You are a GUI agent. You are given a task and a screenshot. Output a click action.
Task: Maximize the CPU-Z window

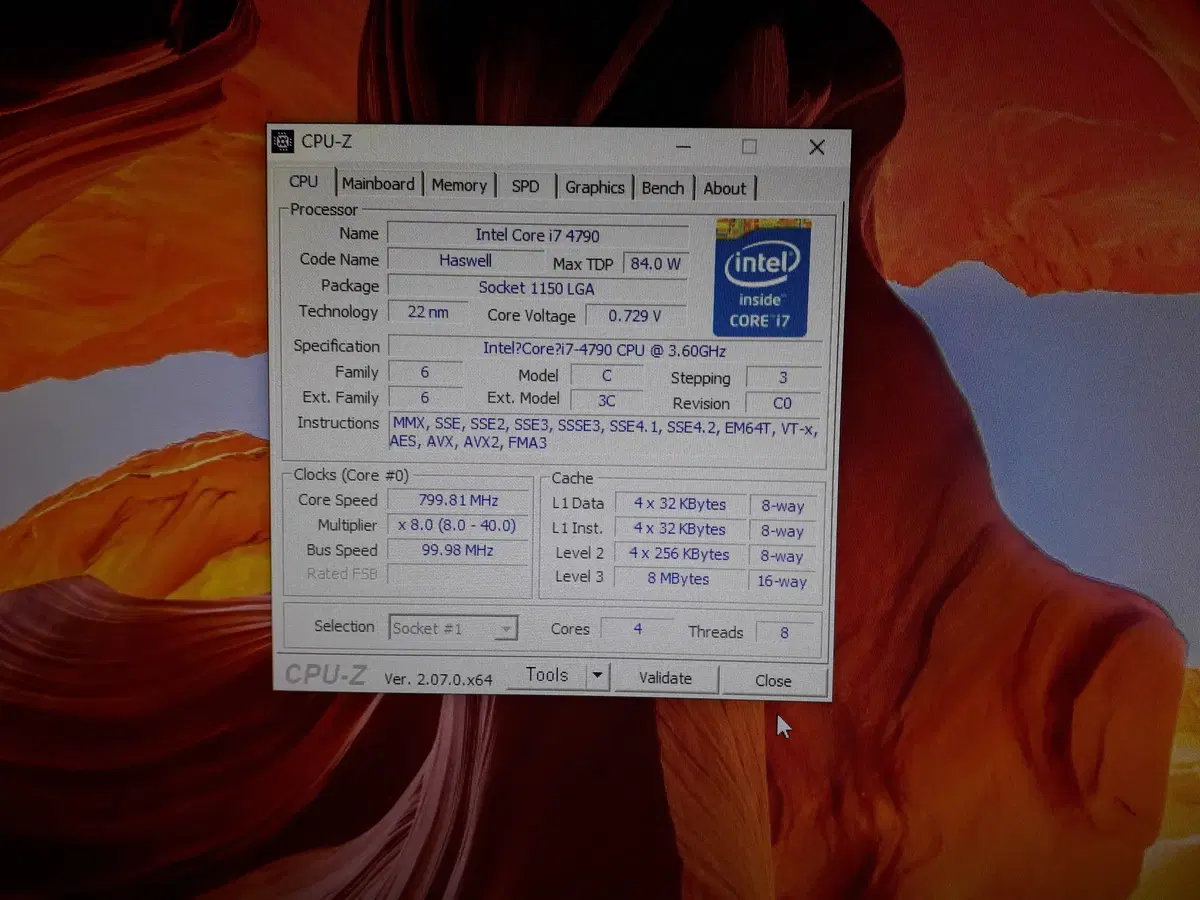pos(749,147)
